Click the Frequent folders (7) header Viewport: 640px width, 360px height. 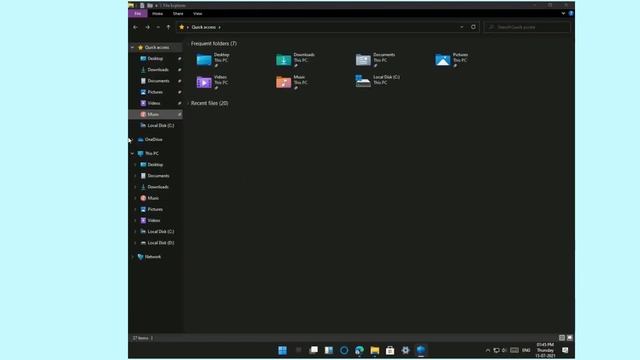click(x=214, y=43)
